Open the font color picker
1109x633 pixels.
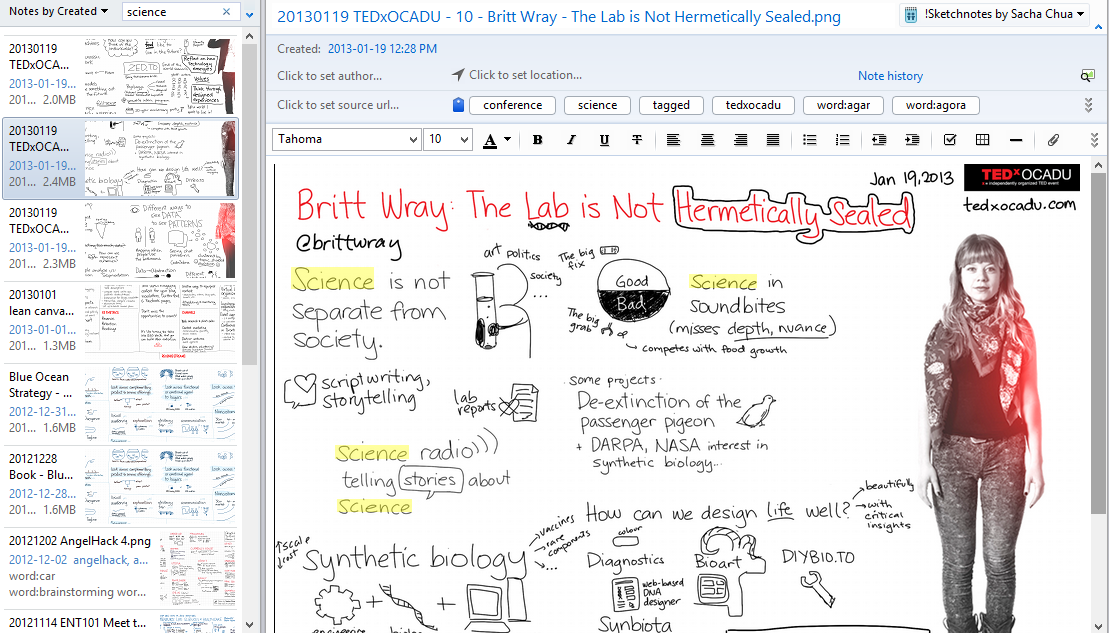point(508,140)
